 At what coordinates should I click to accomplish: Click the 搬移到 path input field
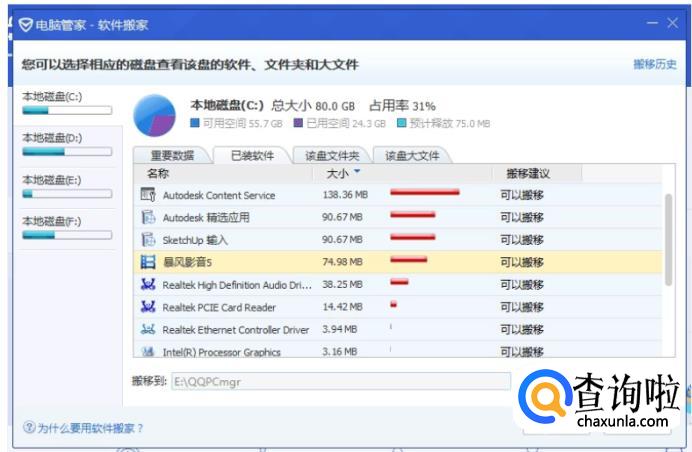point(341,381)
